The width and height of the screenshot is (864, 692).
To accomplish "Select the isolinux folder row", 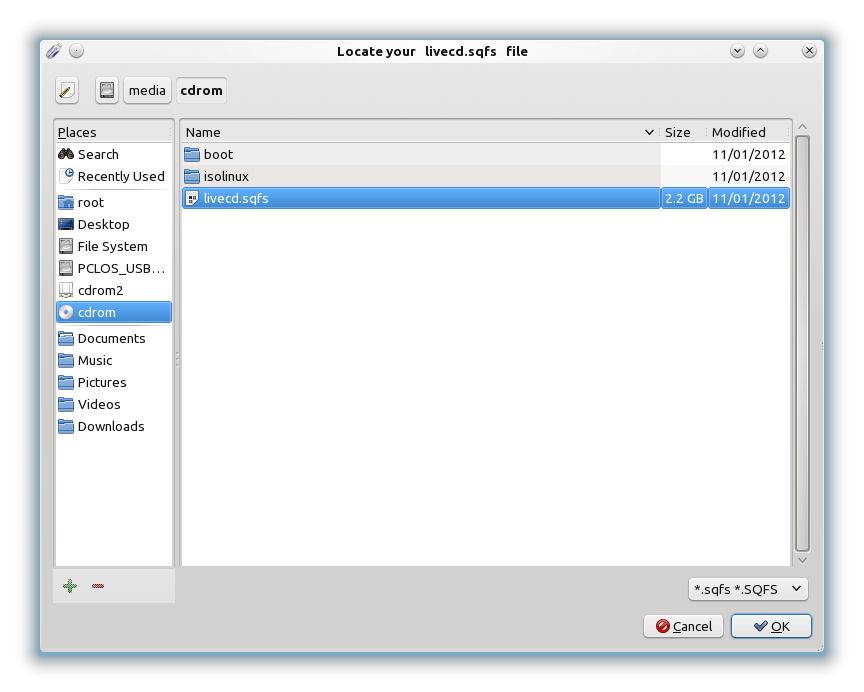I will point(485,176).
